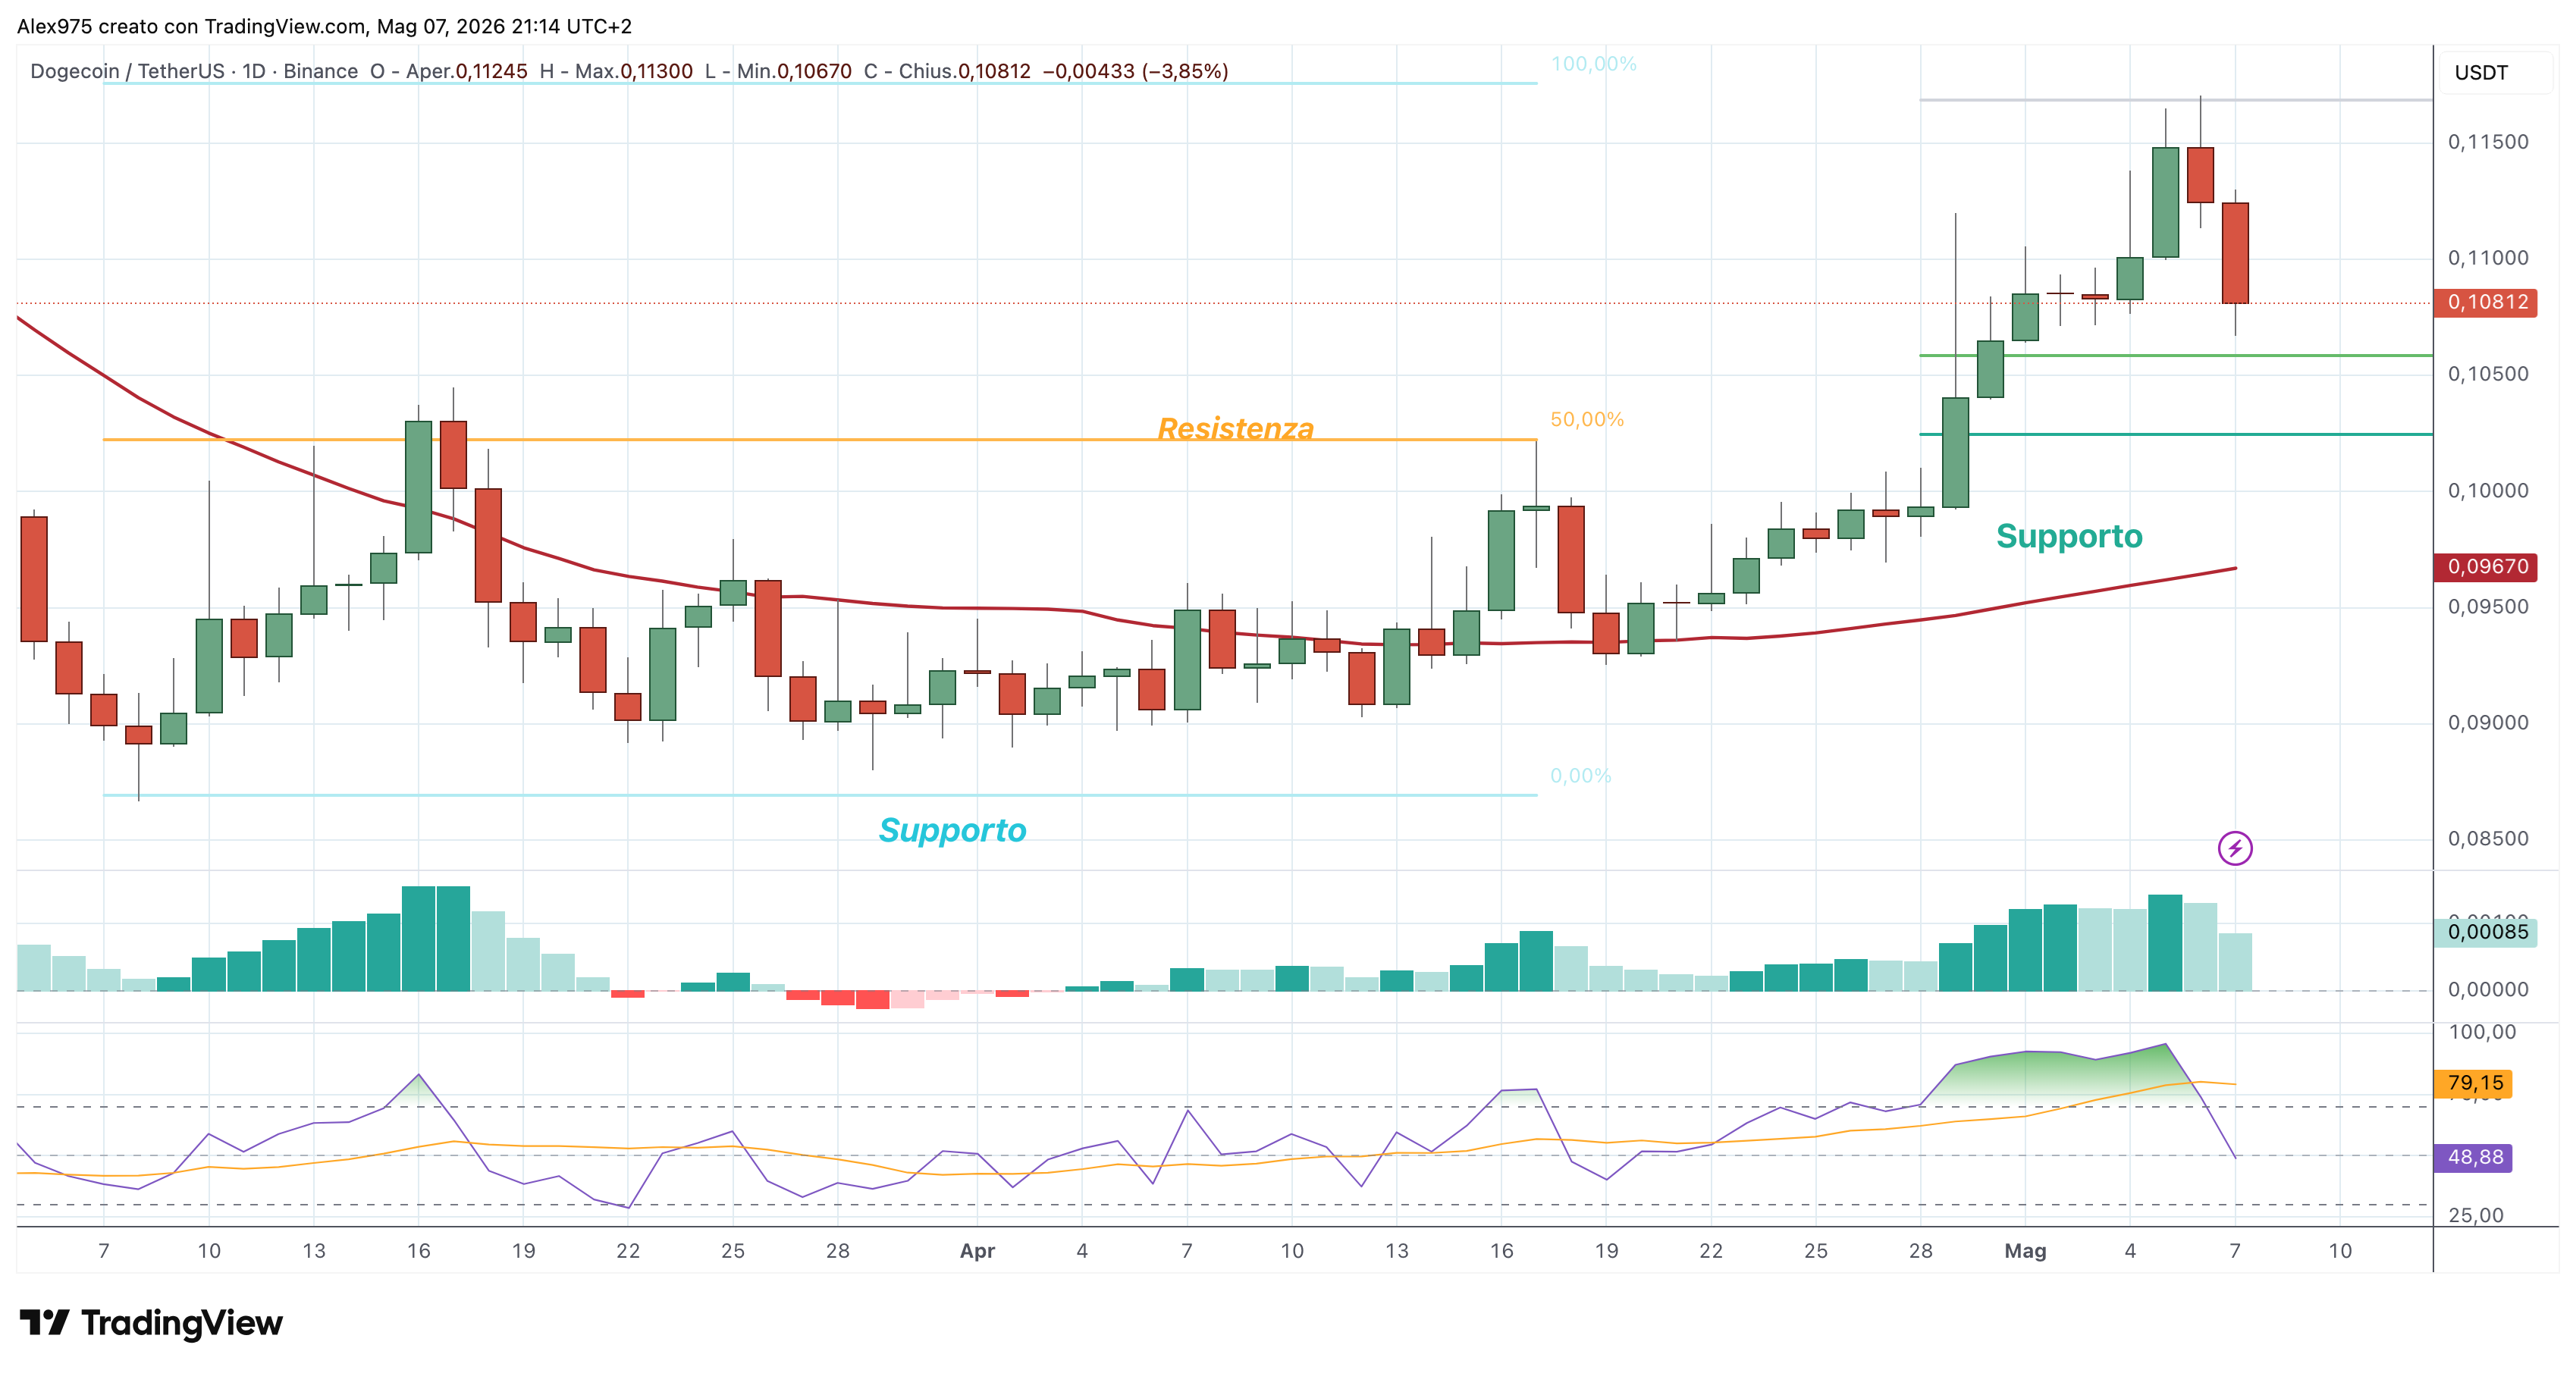
Task: Click the Apr label on time axis
Action: click(977, 1250)
